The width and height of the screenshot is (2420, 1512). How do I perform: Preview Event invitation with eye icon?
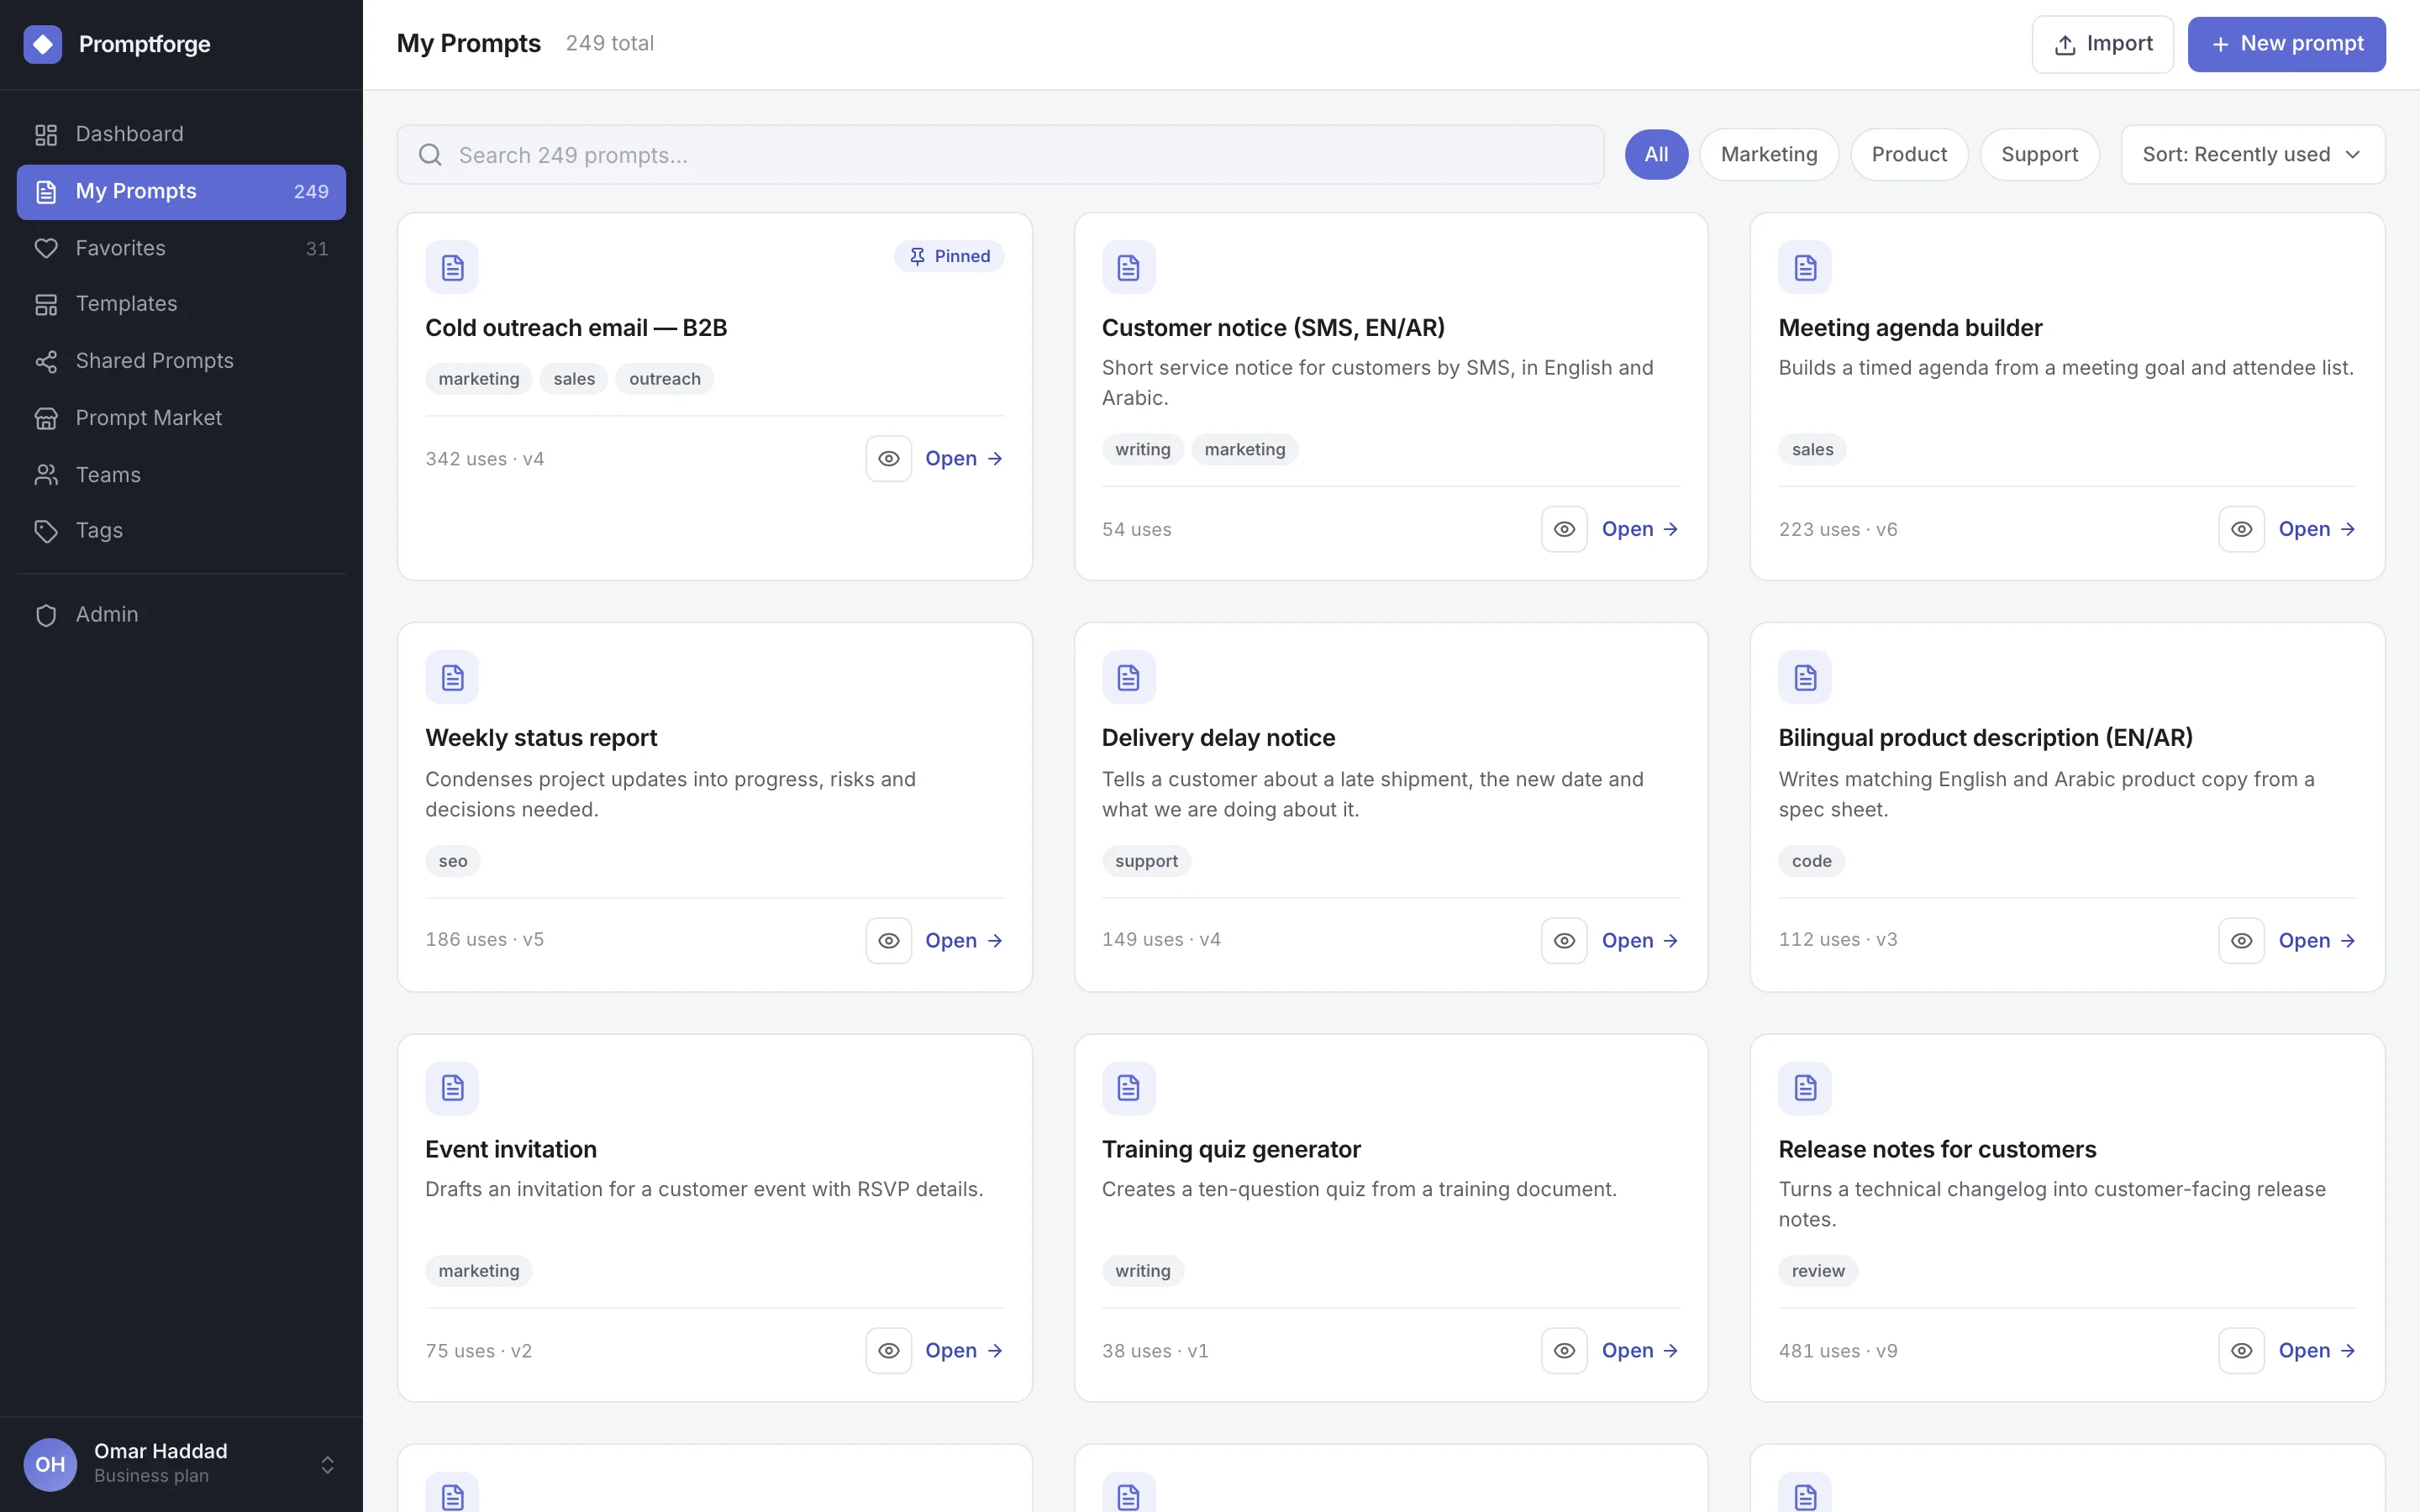coord(888,1351)
